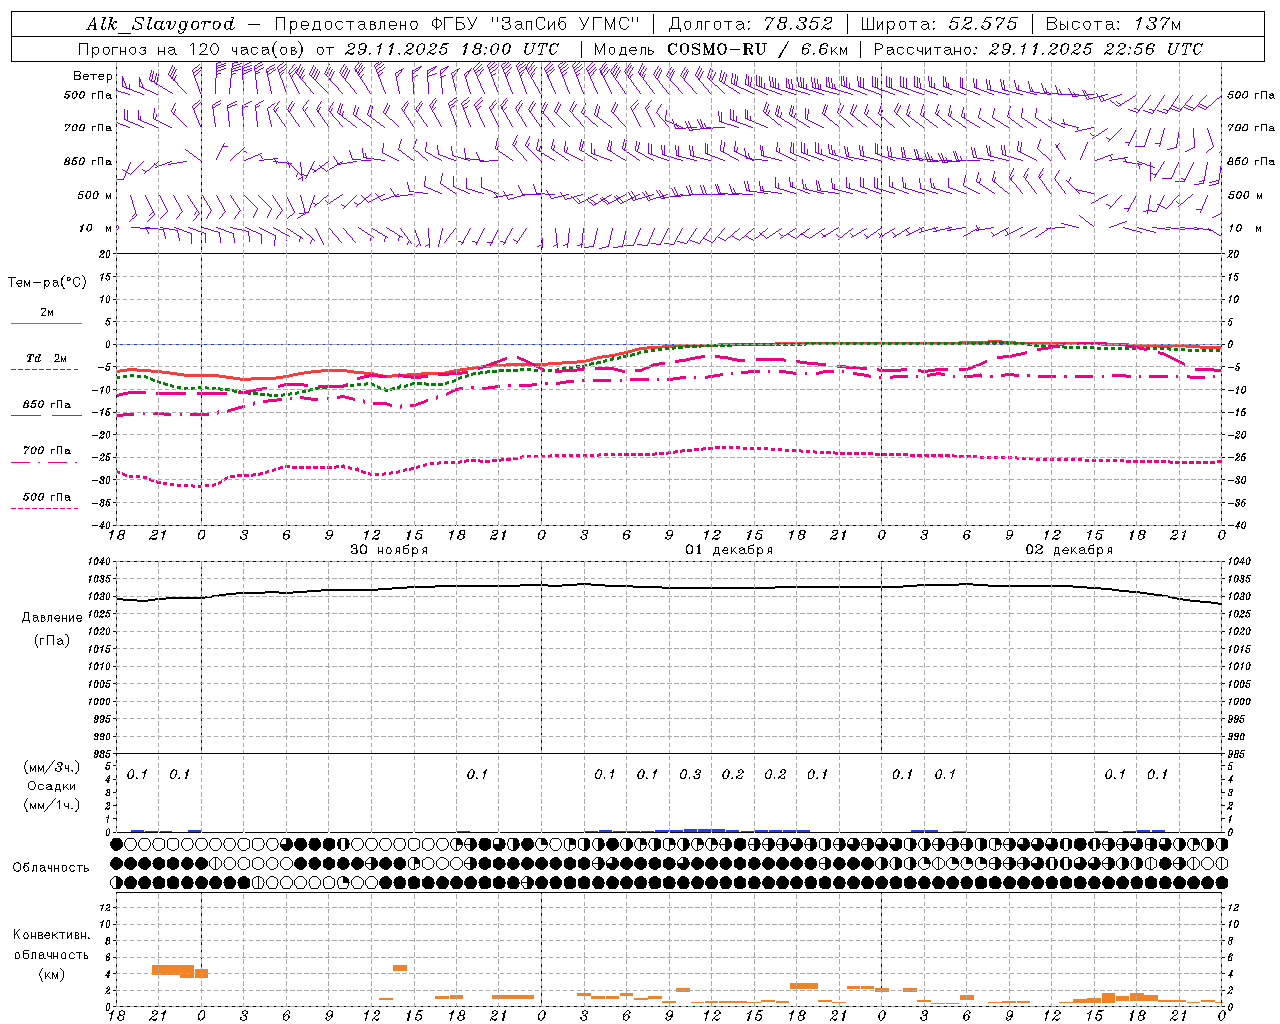Click the 'Рассчитано: 29.11.2025 22:56 UTC' timestamp
The image size is (1280, 1024).
tap(1038, 49)
